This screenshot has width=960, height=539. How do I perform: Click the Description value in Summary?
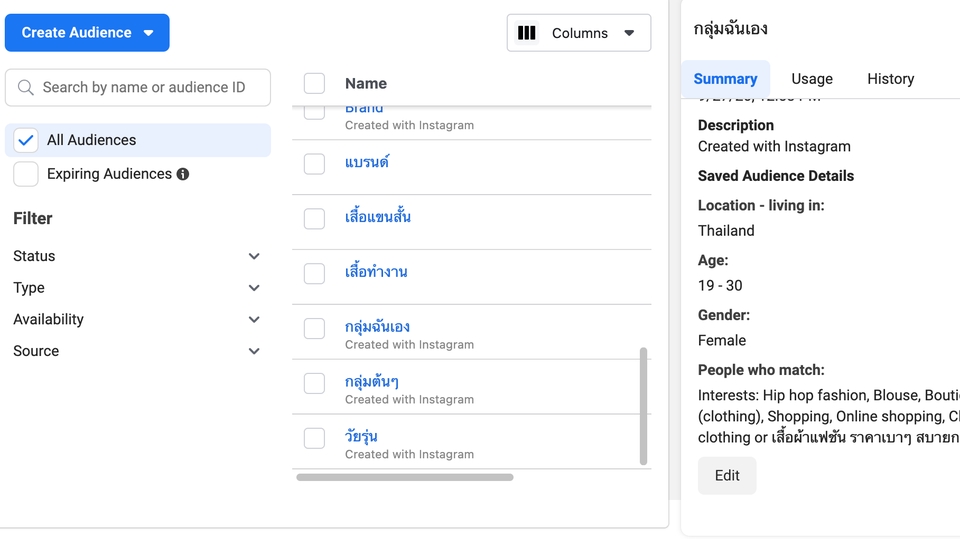(x=774, y=146)
